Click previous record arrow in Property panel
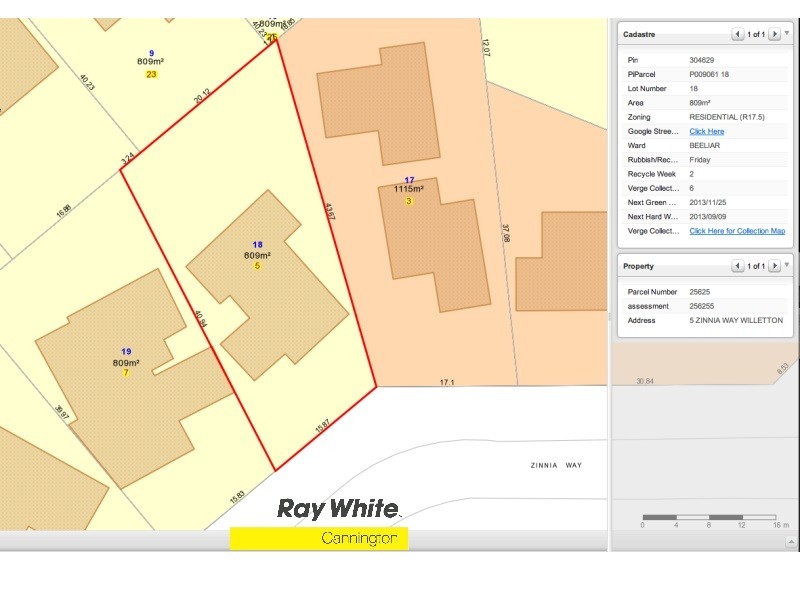 738,266
